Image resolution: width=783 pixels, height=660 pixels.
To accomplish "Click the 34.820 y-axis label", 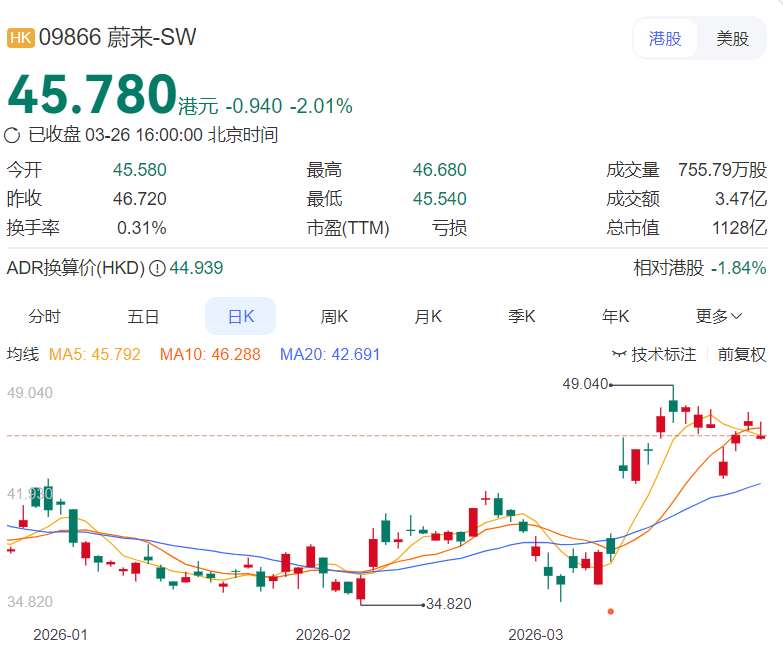I will tap(30, 602).
